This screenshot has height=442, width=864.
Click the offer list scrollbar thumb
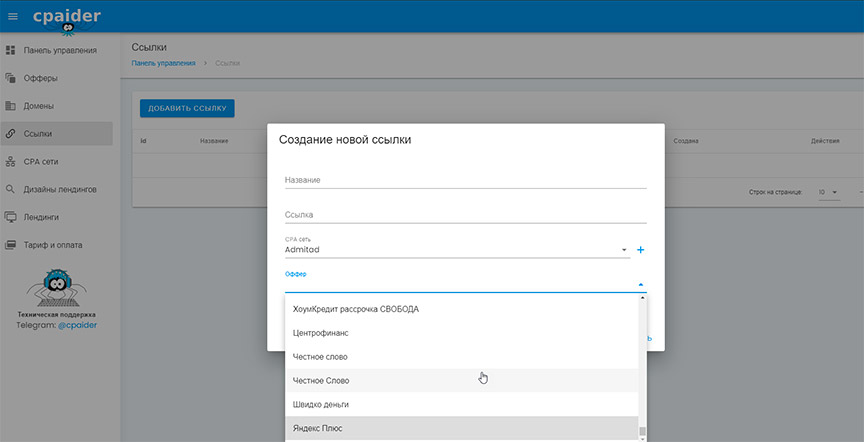(642, 431)
